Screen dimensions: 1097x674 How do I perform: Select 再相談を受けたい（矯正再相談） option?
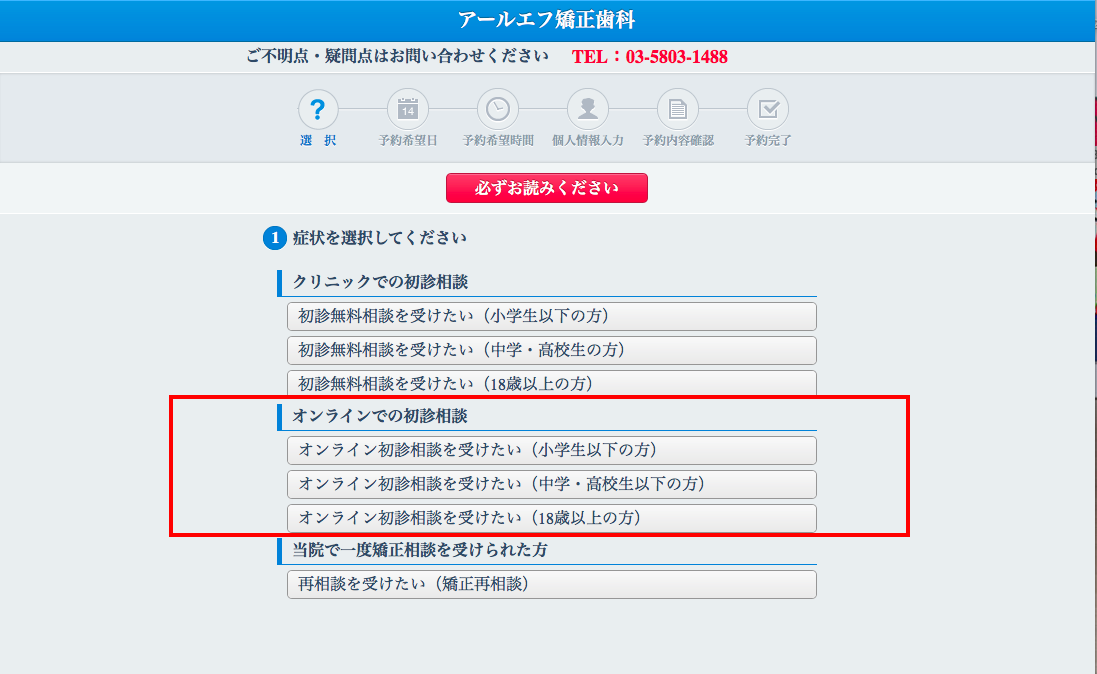[x=551, y=584]
